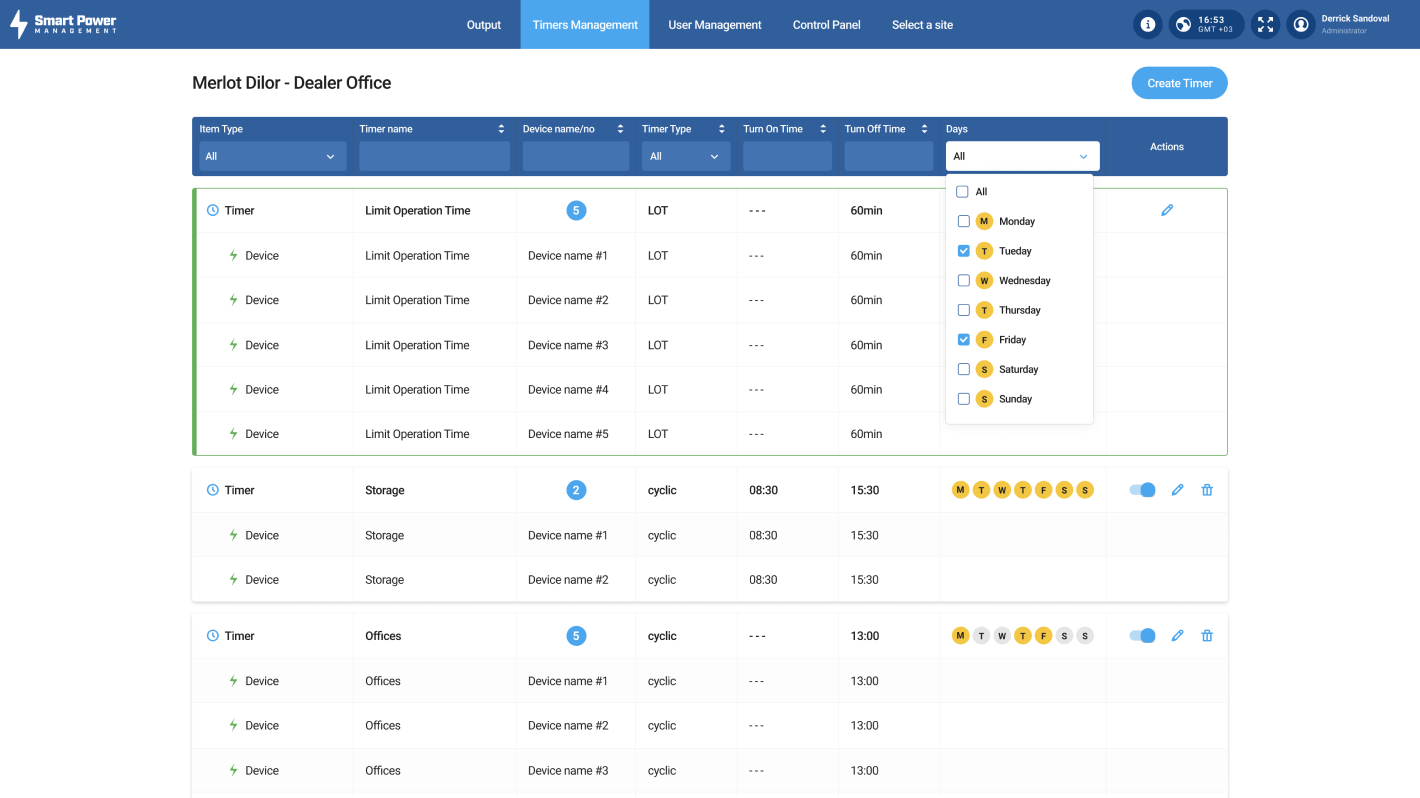Check the Monday checkbox in the Days filter
The height and width of the screenshot is (798, 1420).
[964, 221]
